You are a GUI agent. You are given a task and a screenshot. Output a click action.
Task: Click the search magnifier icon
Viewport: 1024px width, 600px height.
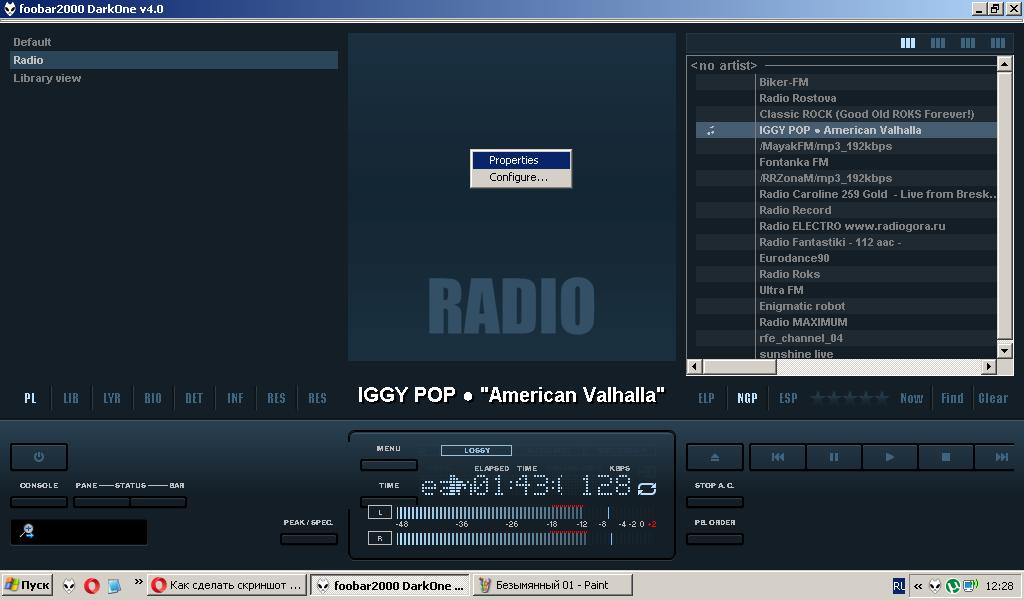pos(27,531)
